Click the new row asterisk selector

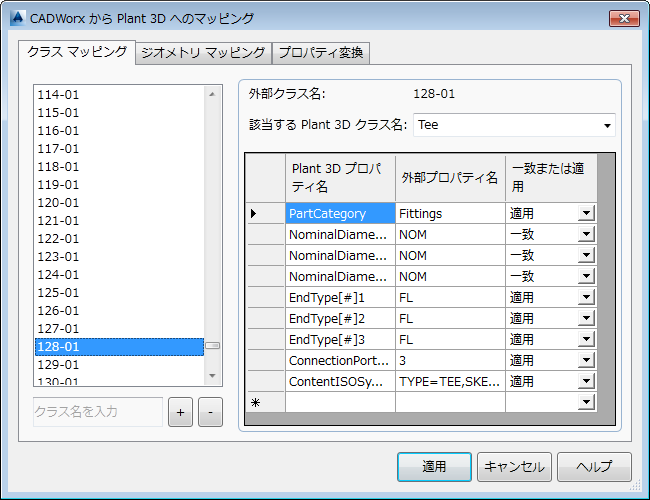pyautogui.click(x=266, y=402)
